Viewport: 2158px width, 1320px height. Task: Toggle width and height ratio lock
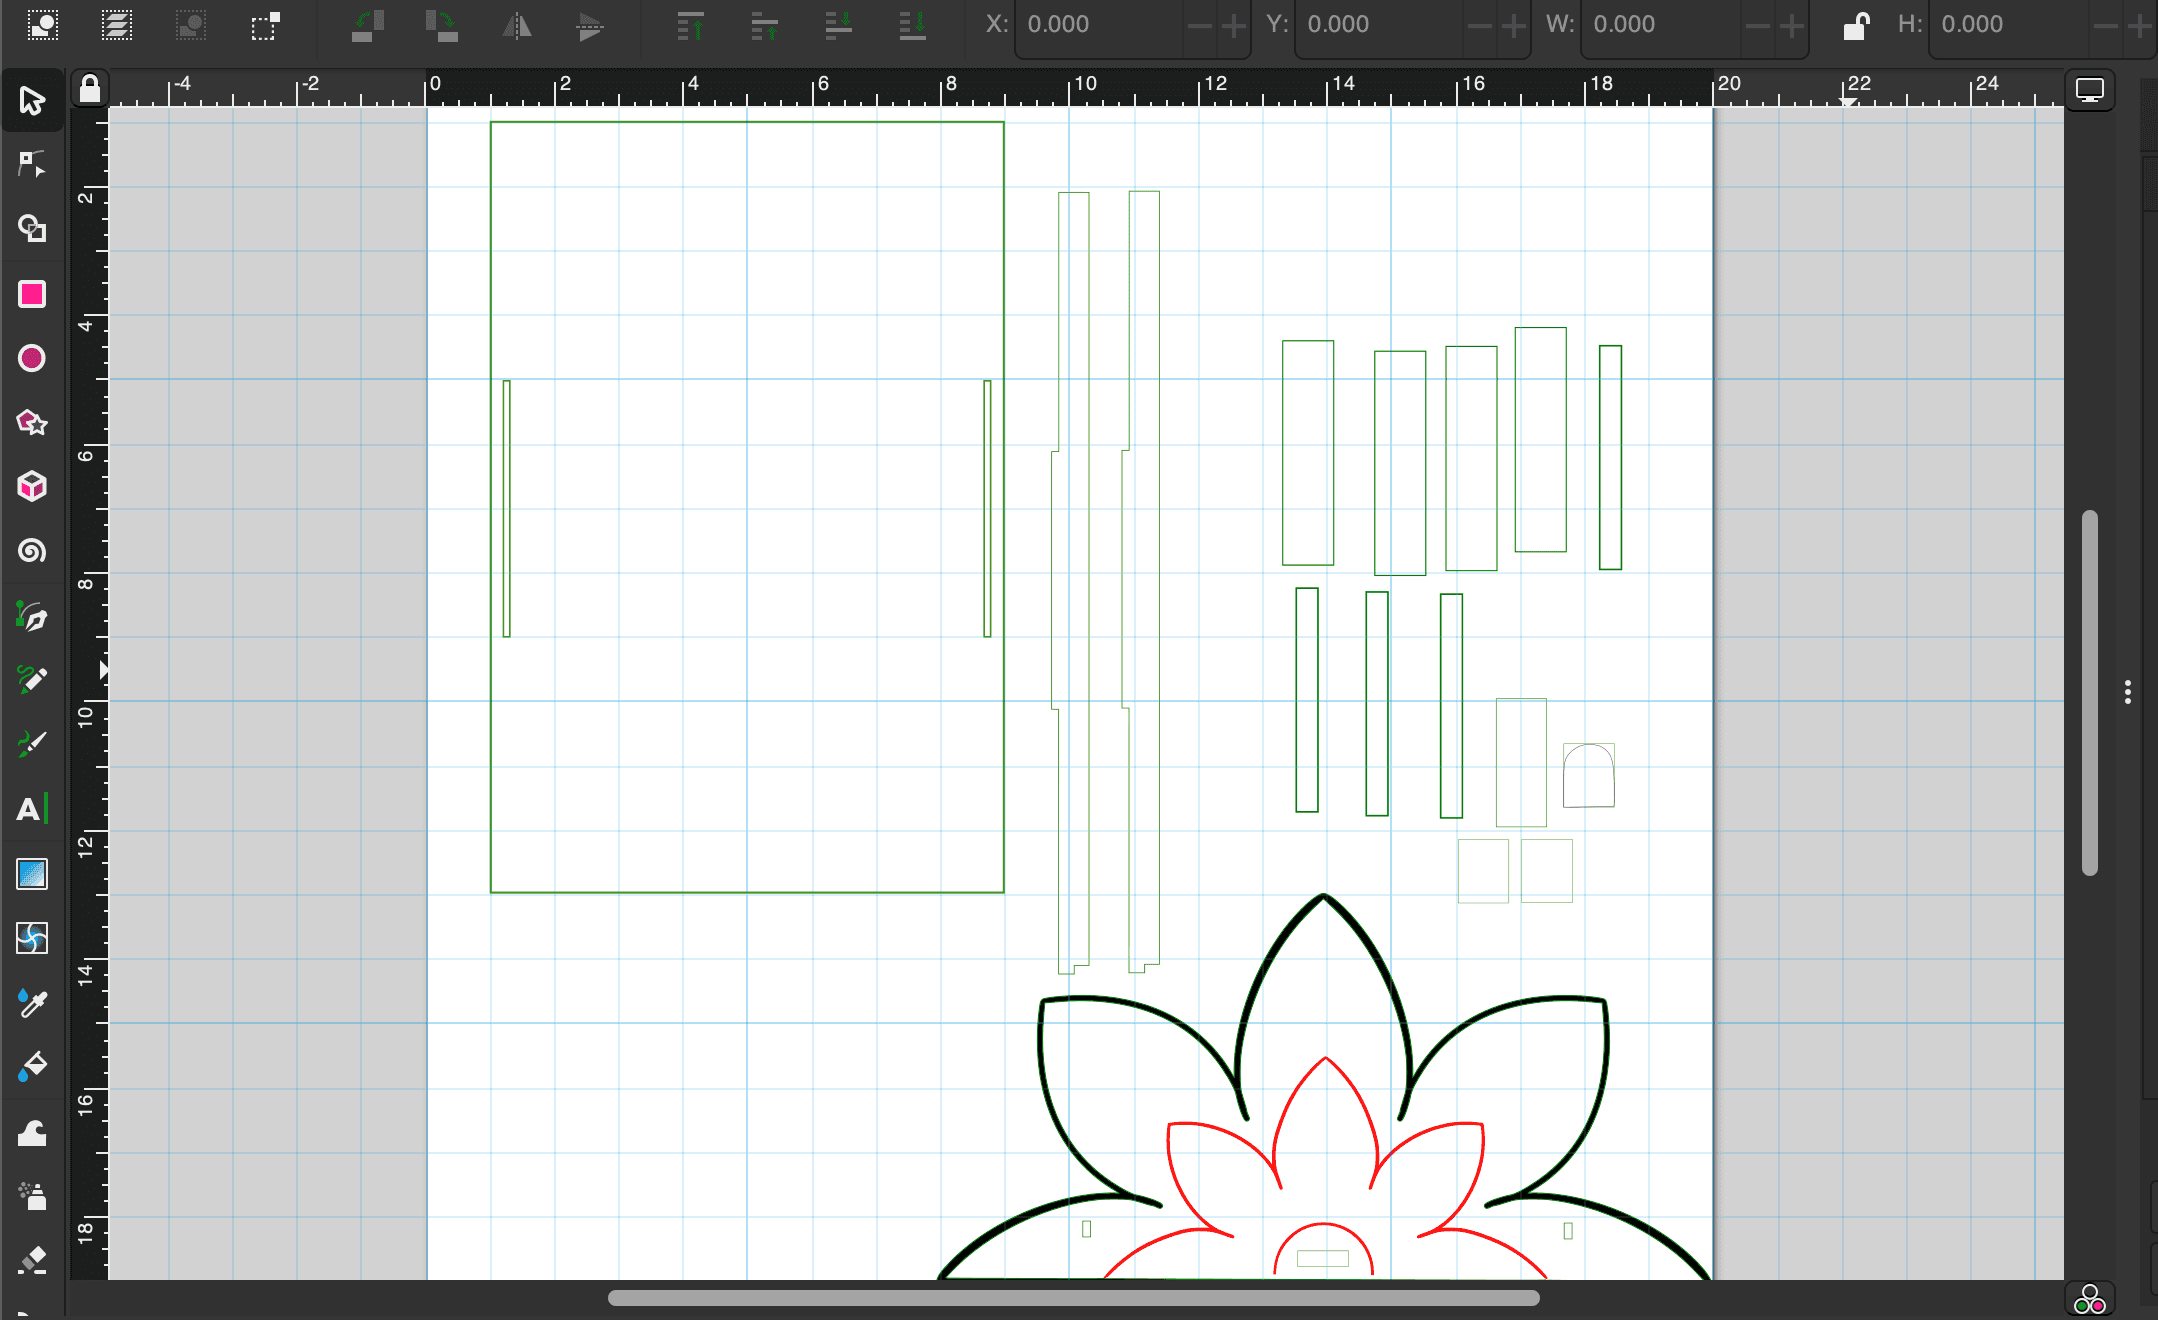[1855, 25]
